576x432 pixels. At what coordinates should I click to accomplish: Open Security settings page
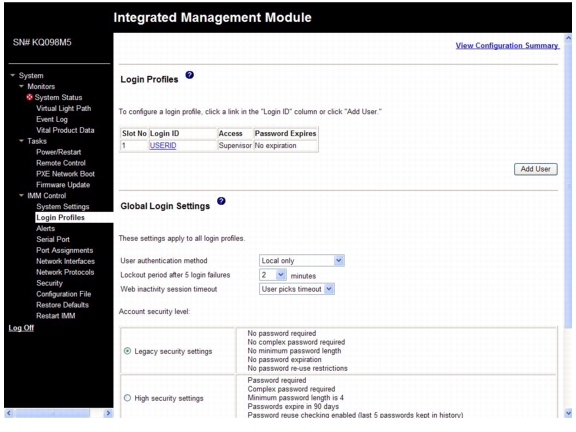[49, 283]
